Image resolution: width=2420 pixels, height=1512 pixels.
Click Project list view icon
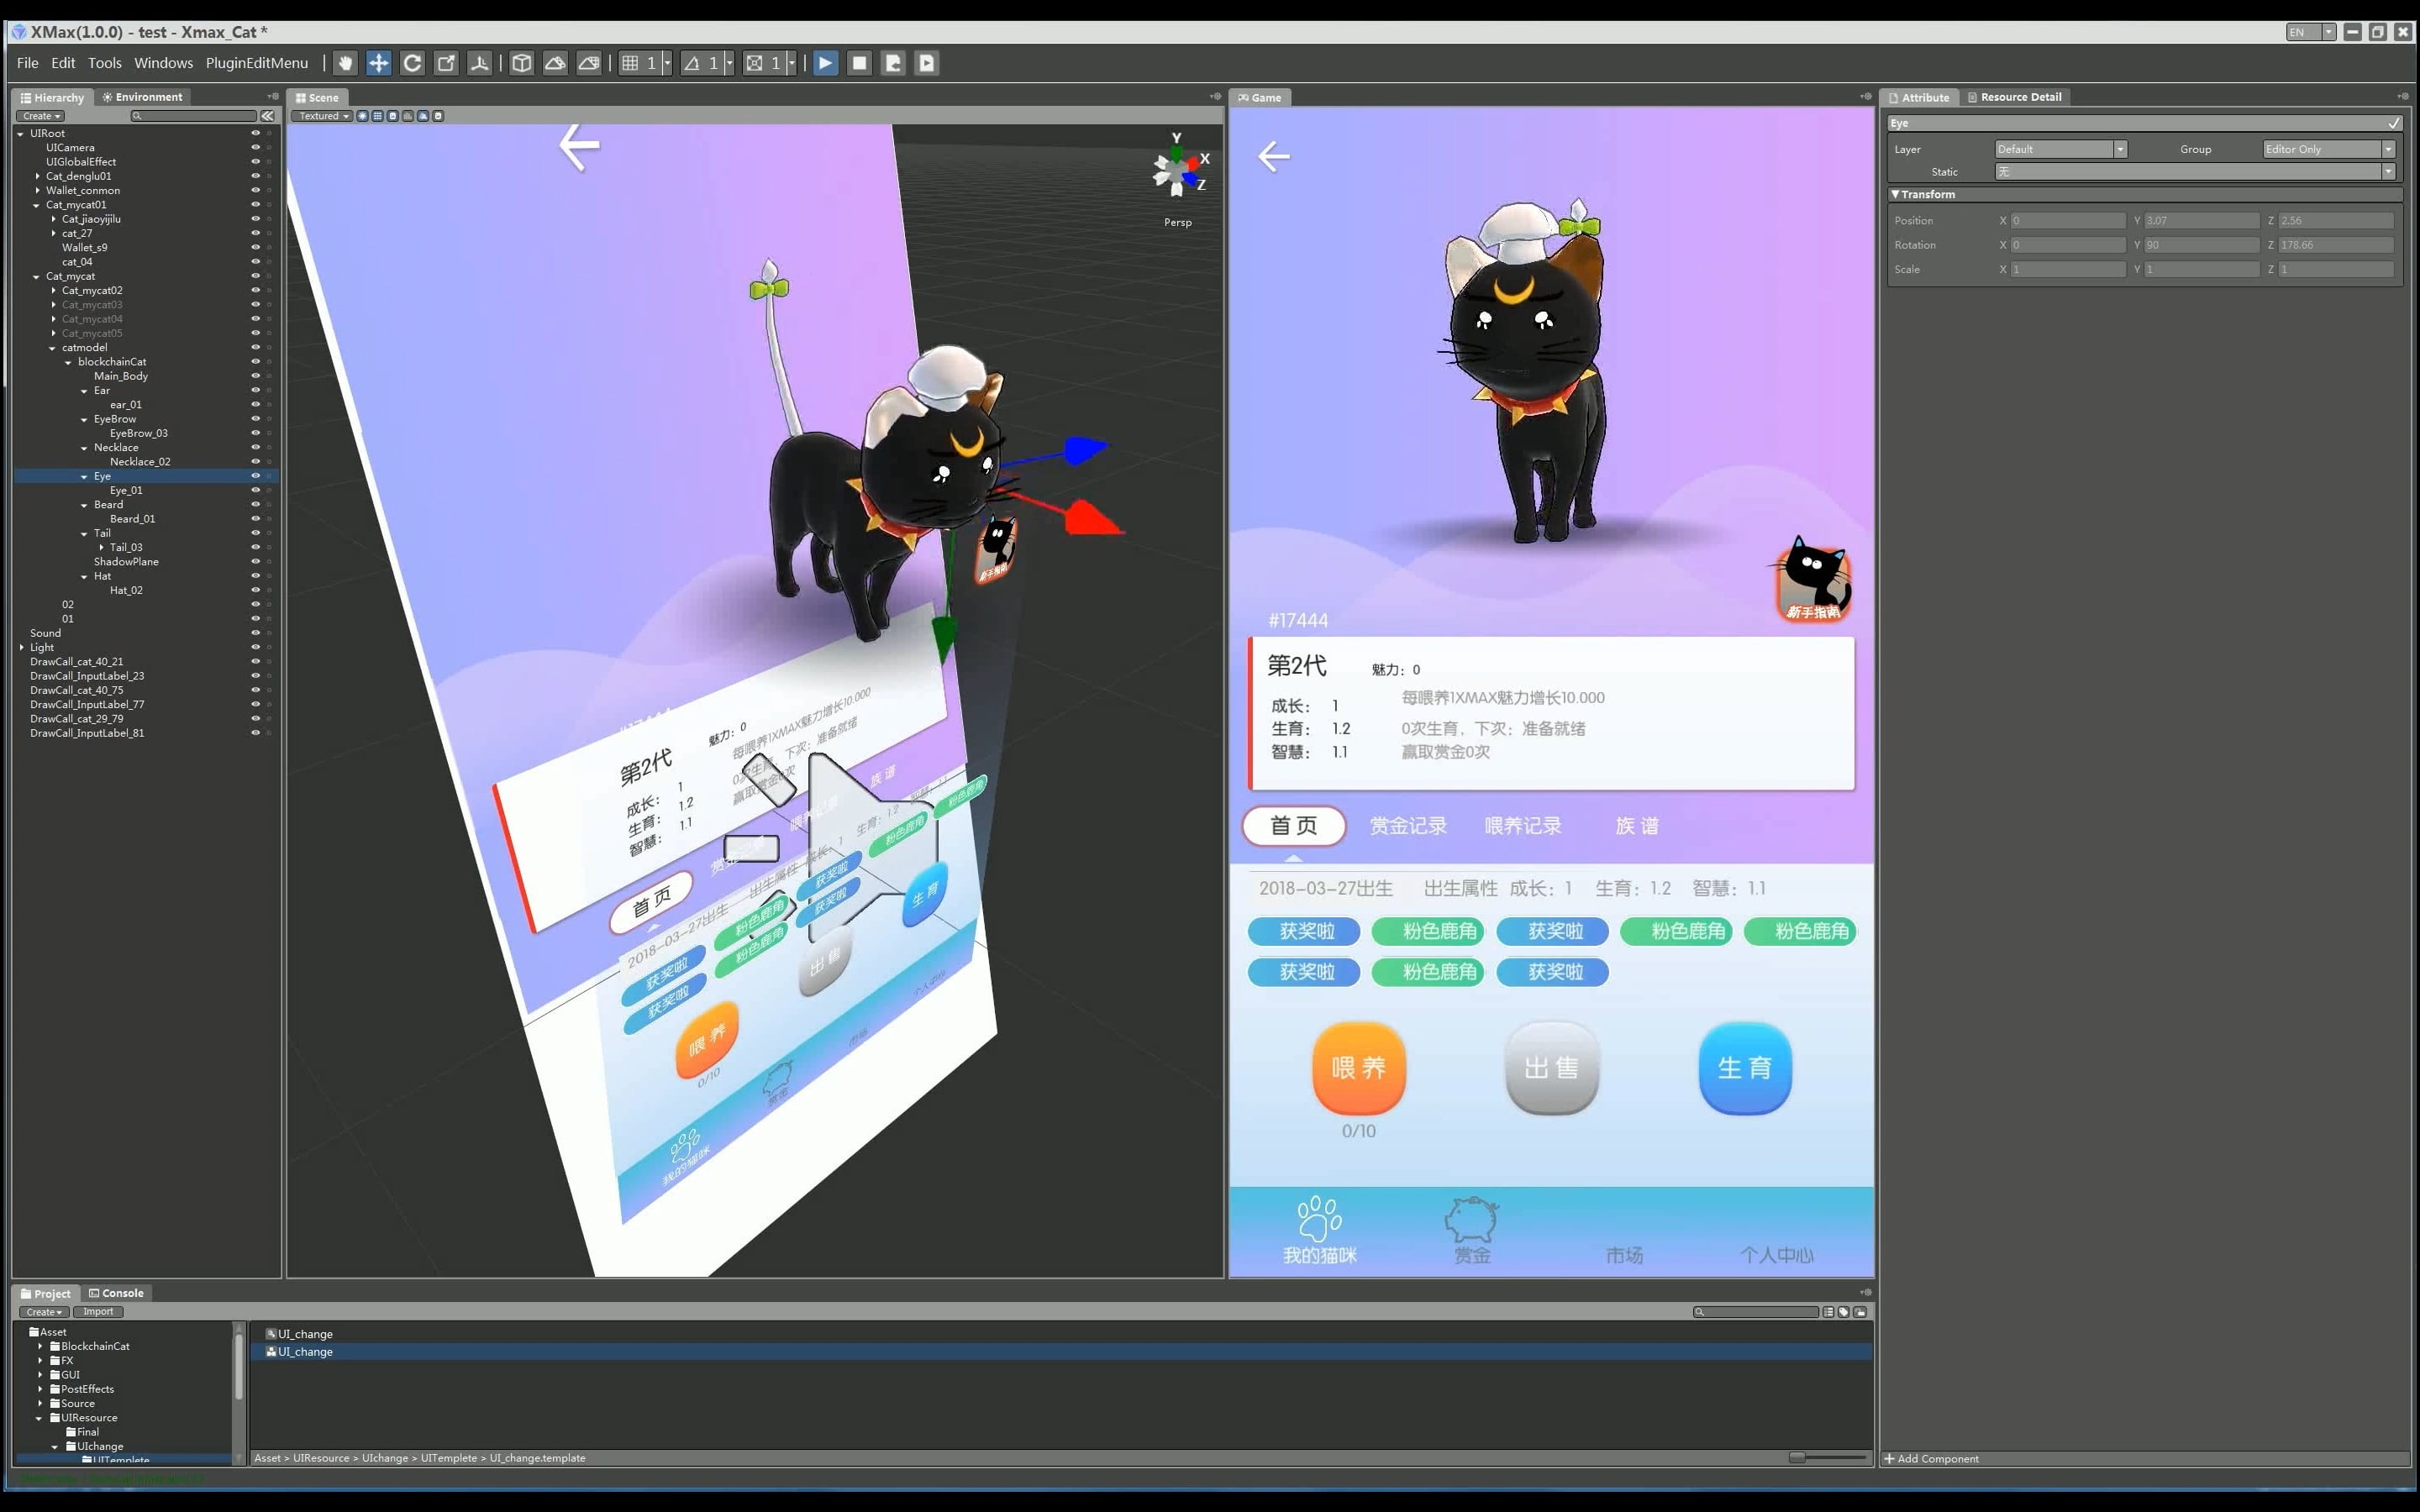(x=1828, y=1312)
